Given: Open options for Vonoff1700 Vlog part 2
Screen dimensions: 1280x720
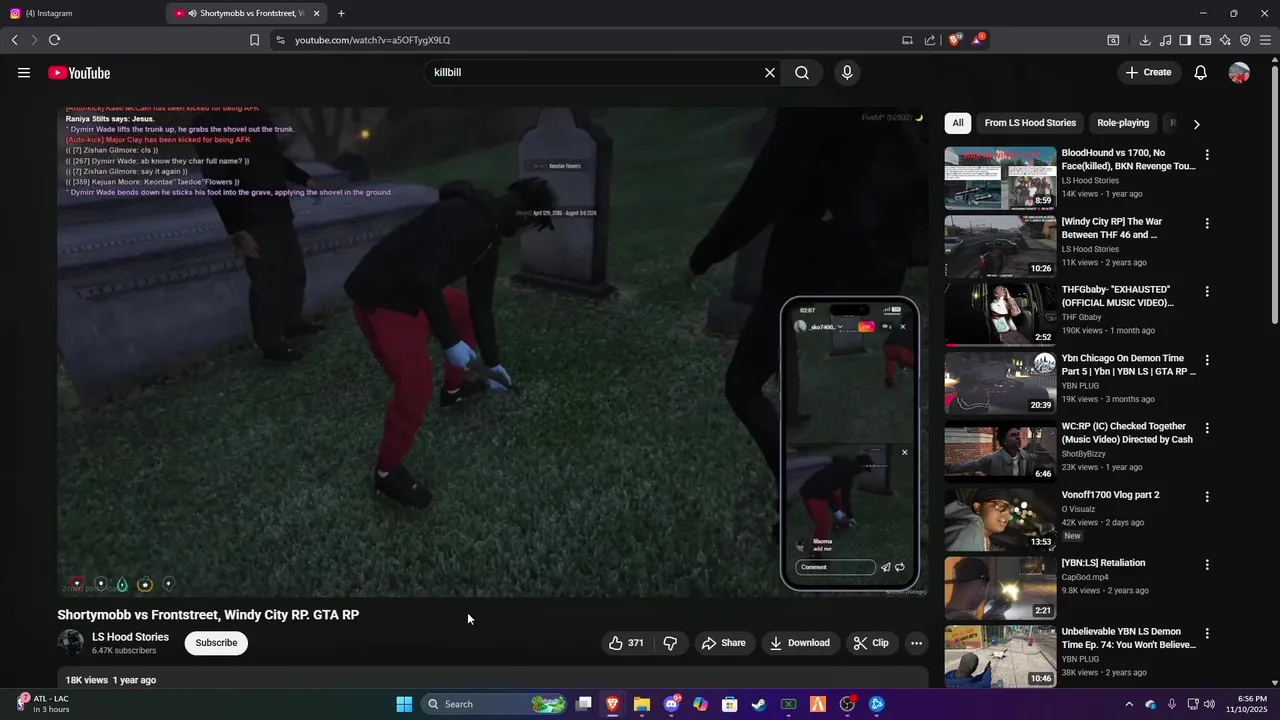Looking at the screenshot, I should [x=1207, y=496].
